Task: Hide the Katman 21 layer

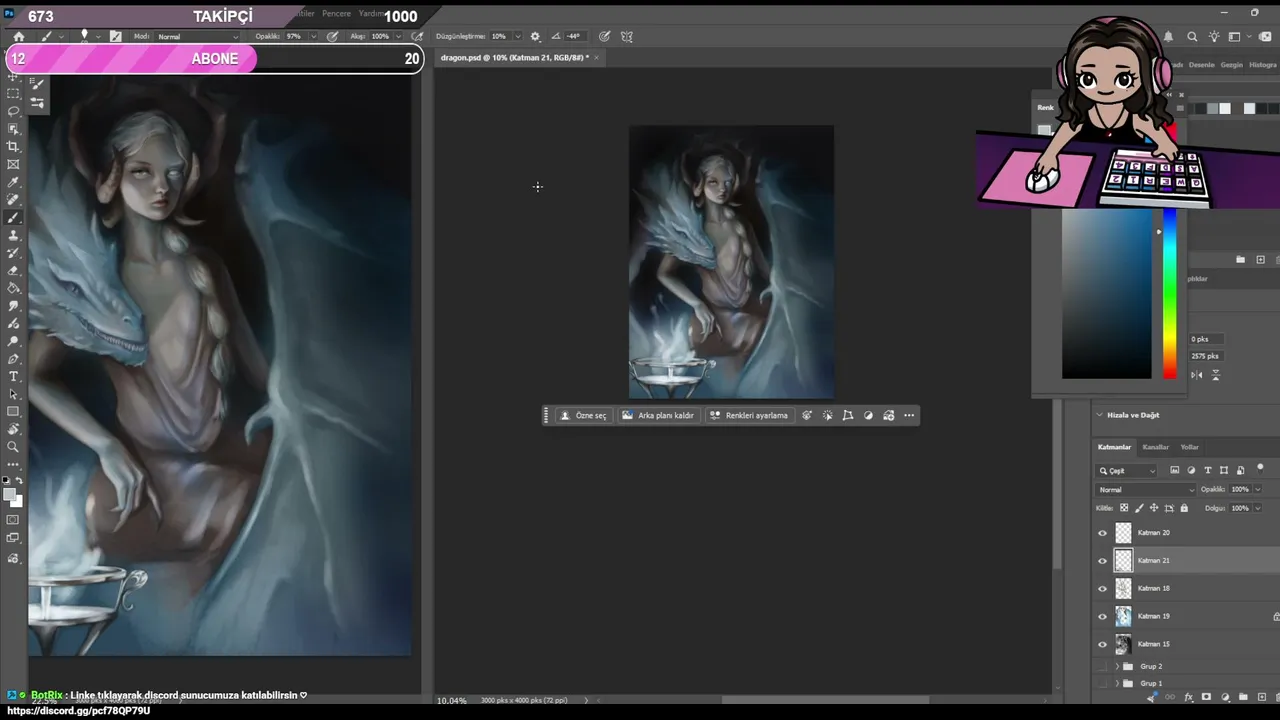Action: pos(1103,561)
